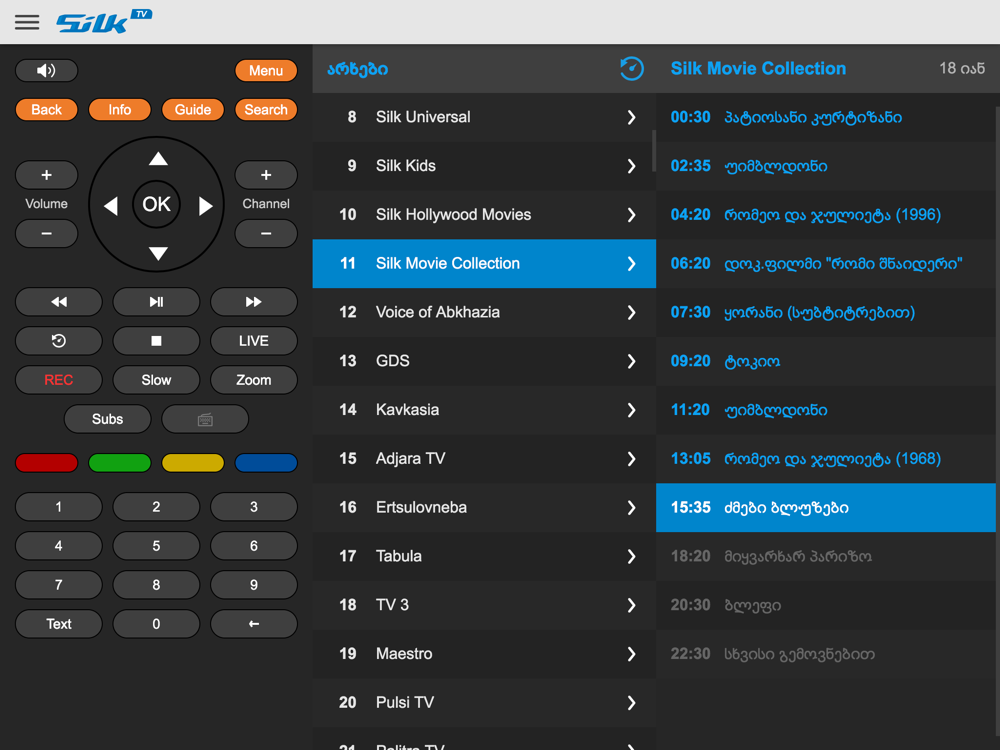Click the down arrow on the D-pad

[158, 253]
